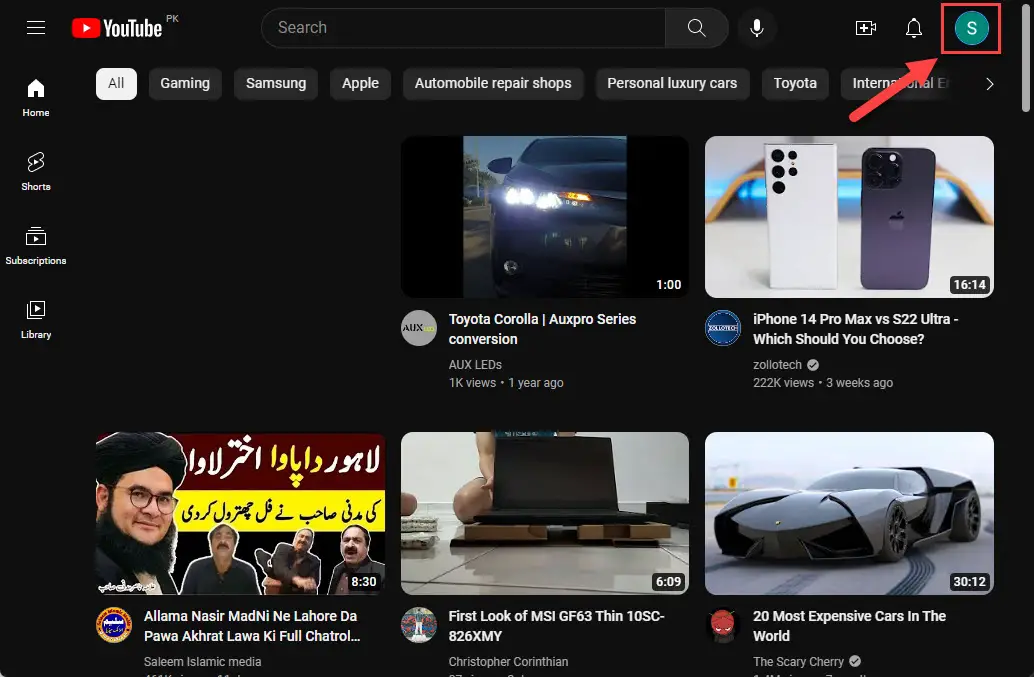Select the Gaming filter chip

click(x=185, y=84)
